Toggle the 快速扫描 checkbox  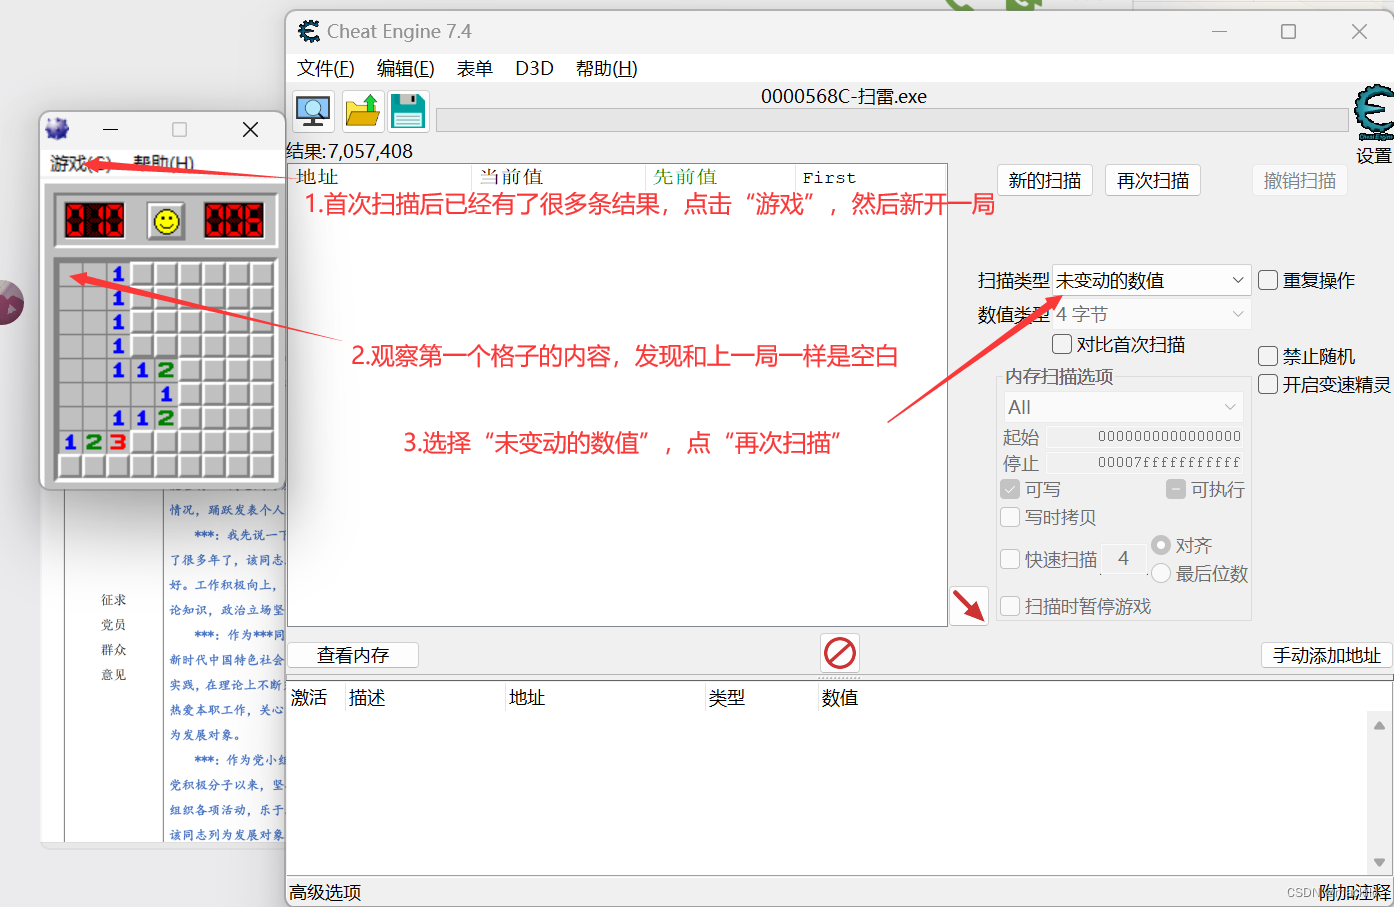tap(1010, 559)
